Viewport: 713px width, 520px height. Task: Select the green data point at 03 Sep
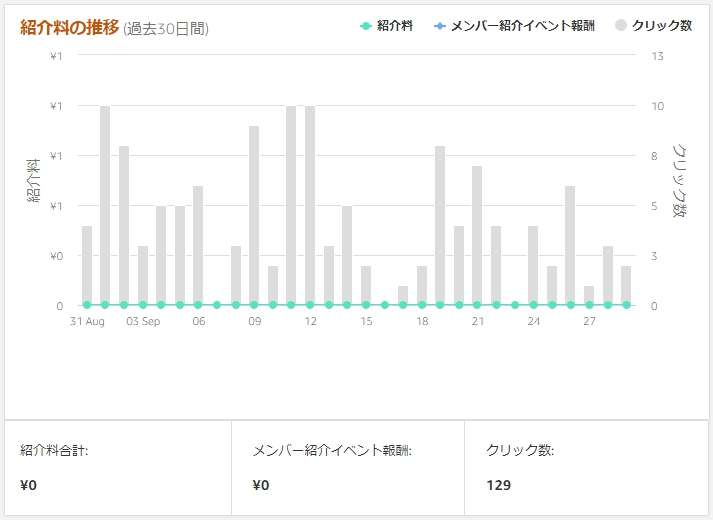pyautogui.click(x=143, y=305)
